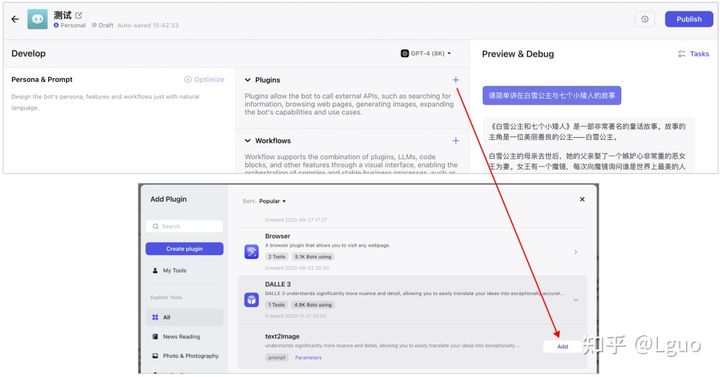Click the Optimize prompt button
The image size is (720, 377).
click(x=204, y=79)
